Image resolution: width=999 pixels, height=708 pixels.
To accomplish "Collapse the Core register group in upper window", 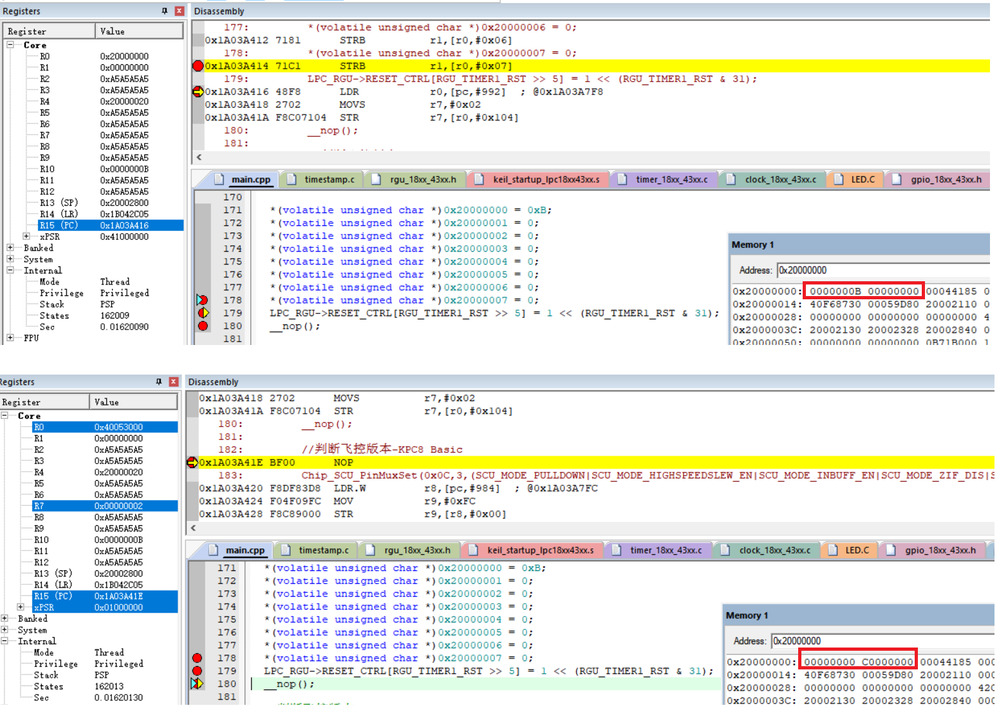I will pos(10,45).
